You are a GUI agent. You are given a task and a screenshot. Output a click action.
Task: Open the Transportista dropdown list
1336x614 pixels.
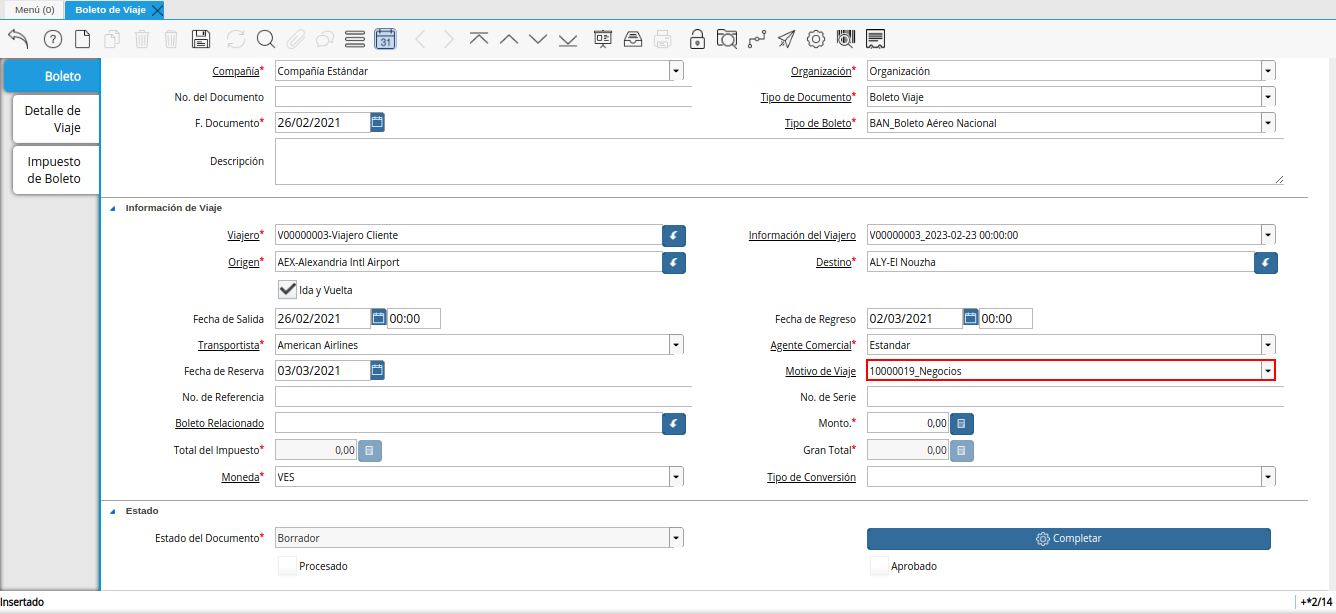(676, 345)
